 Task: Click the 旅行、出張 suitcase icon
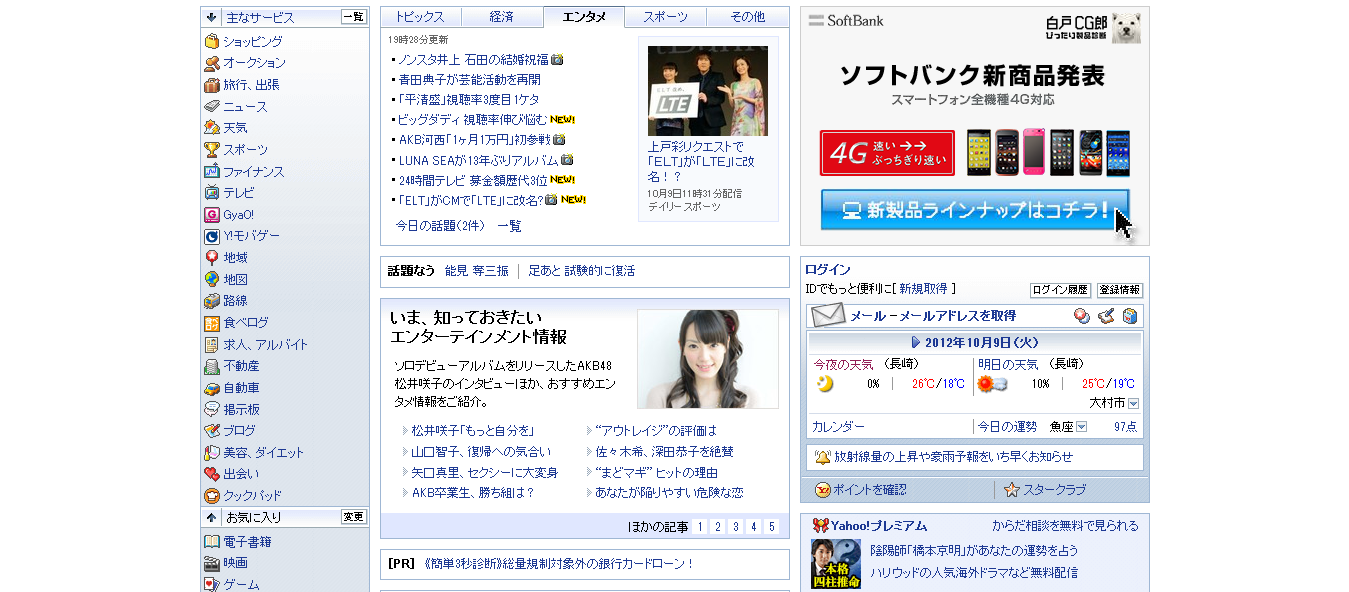211,85
